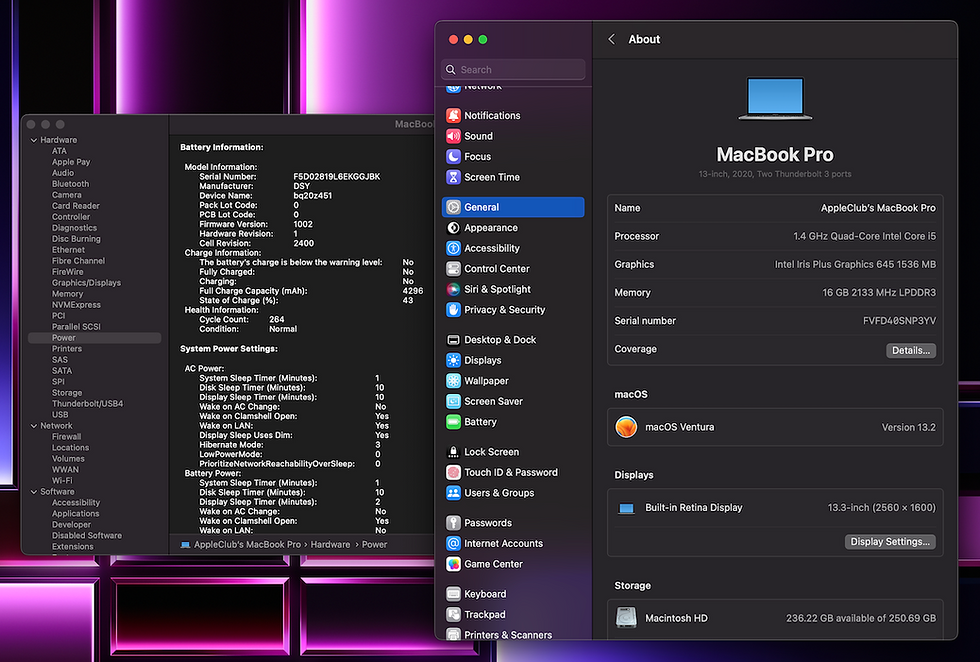Click Hardware in the path bar

[x=330, y=544]
